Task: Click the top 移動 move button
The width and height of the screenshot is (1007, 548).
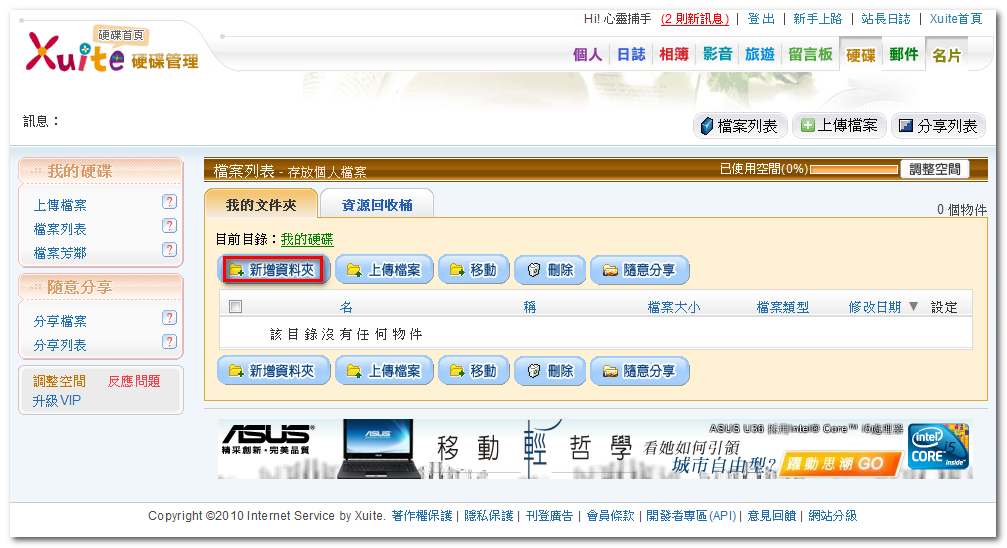Action: pos(473,270)
